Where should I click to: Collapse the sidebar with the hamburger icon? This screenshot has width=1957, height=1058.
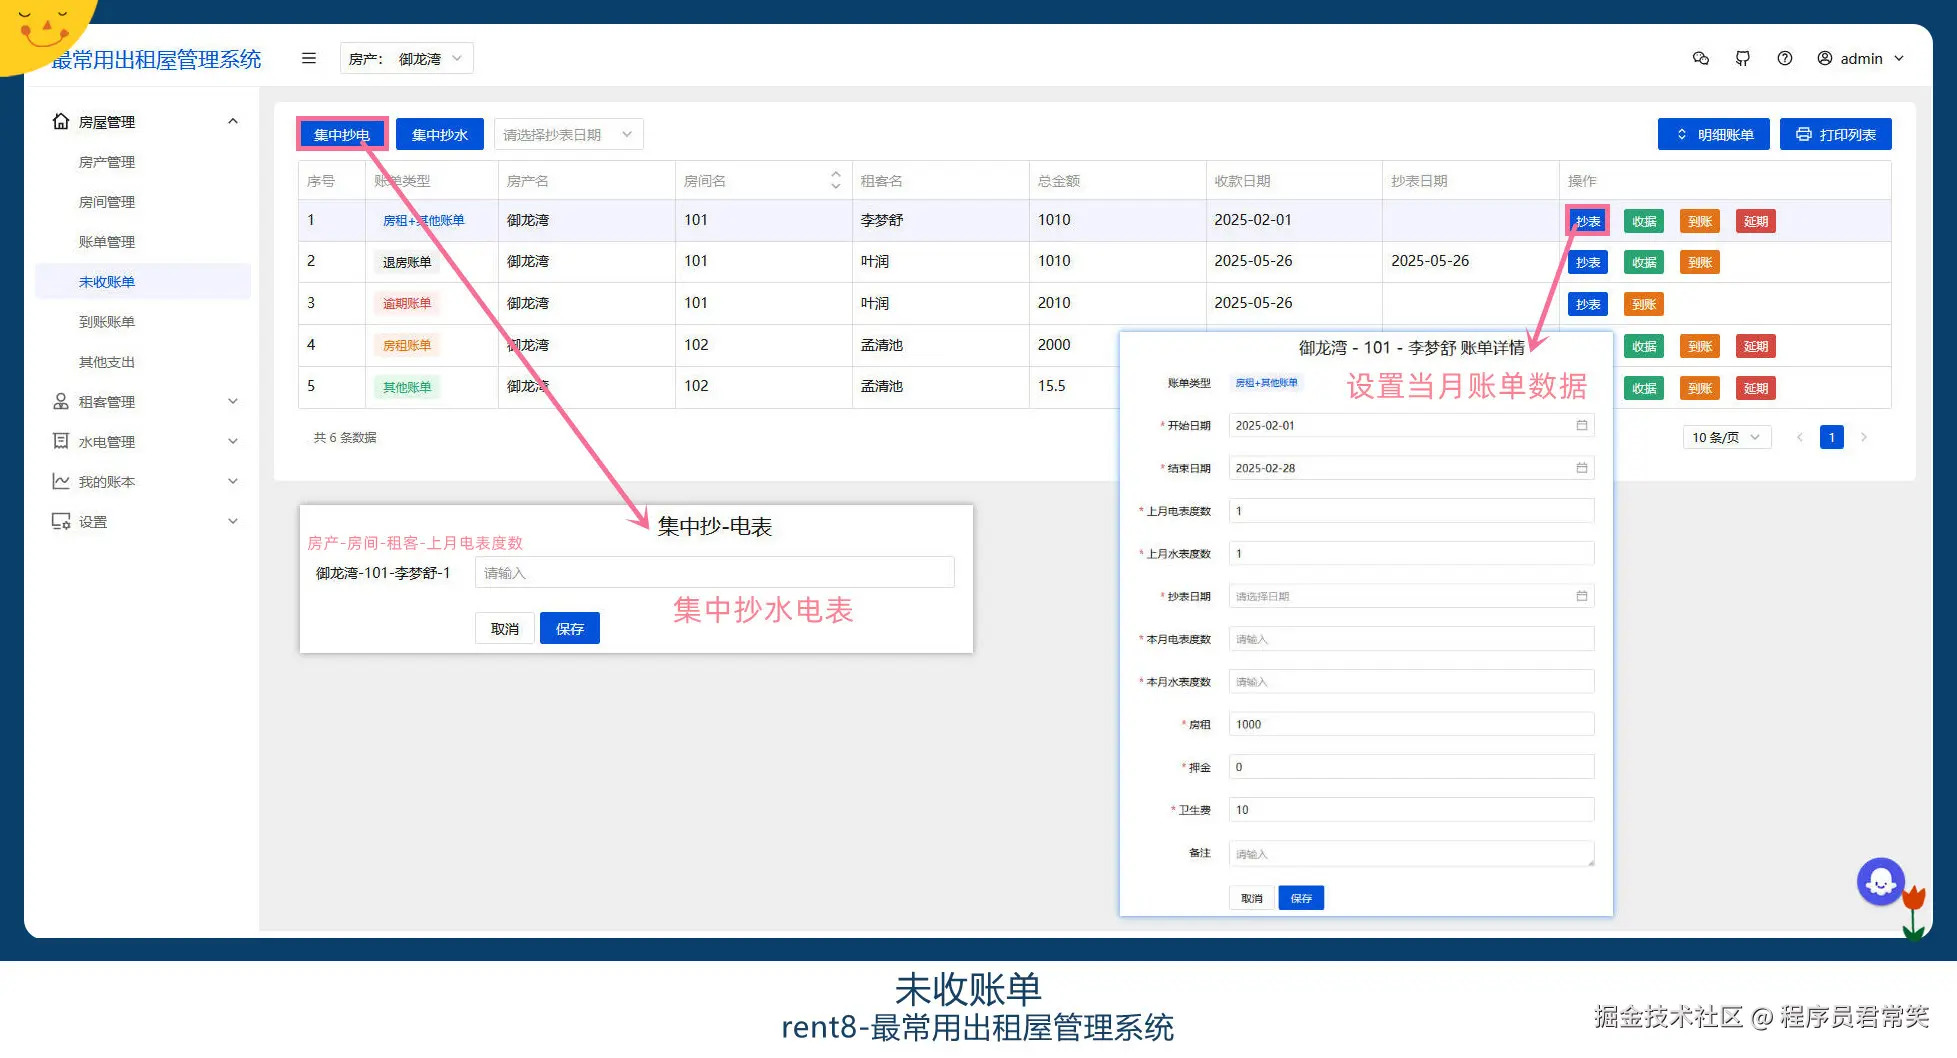[309, 58]
